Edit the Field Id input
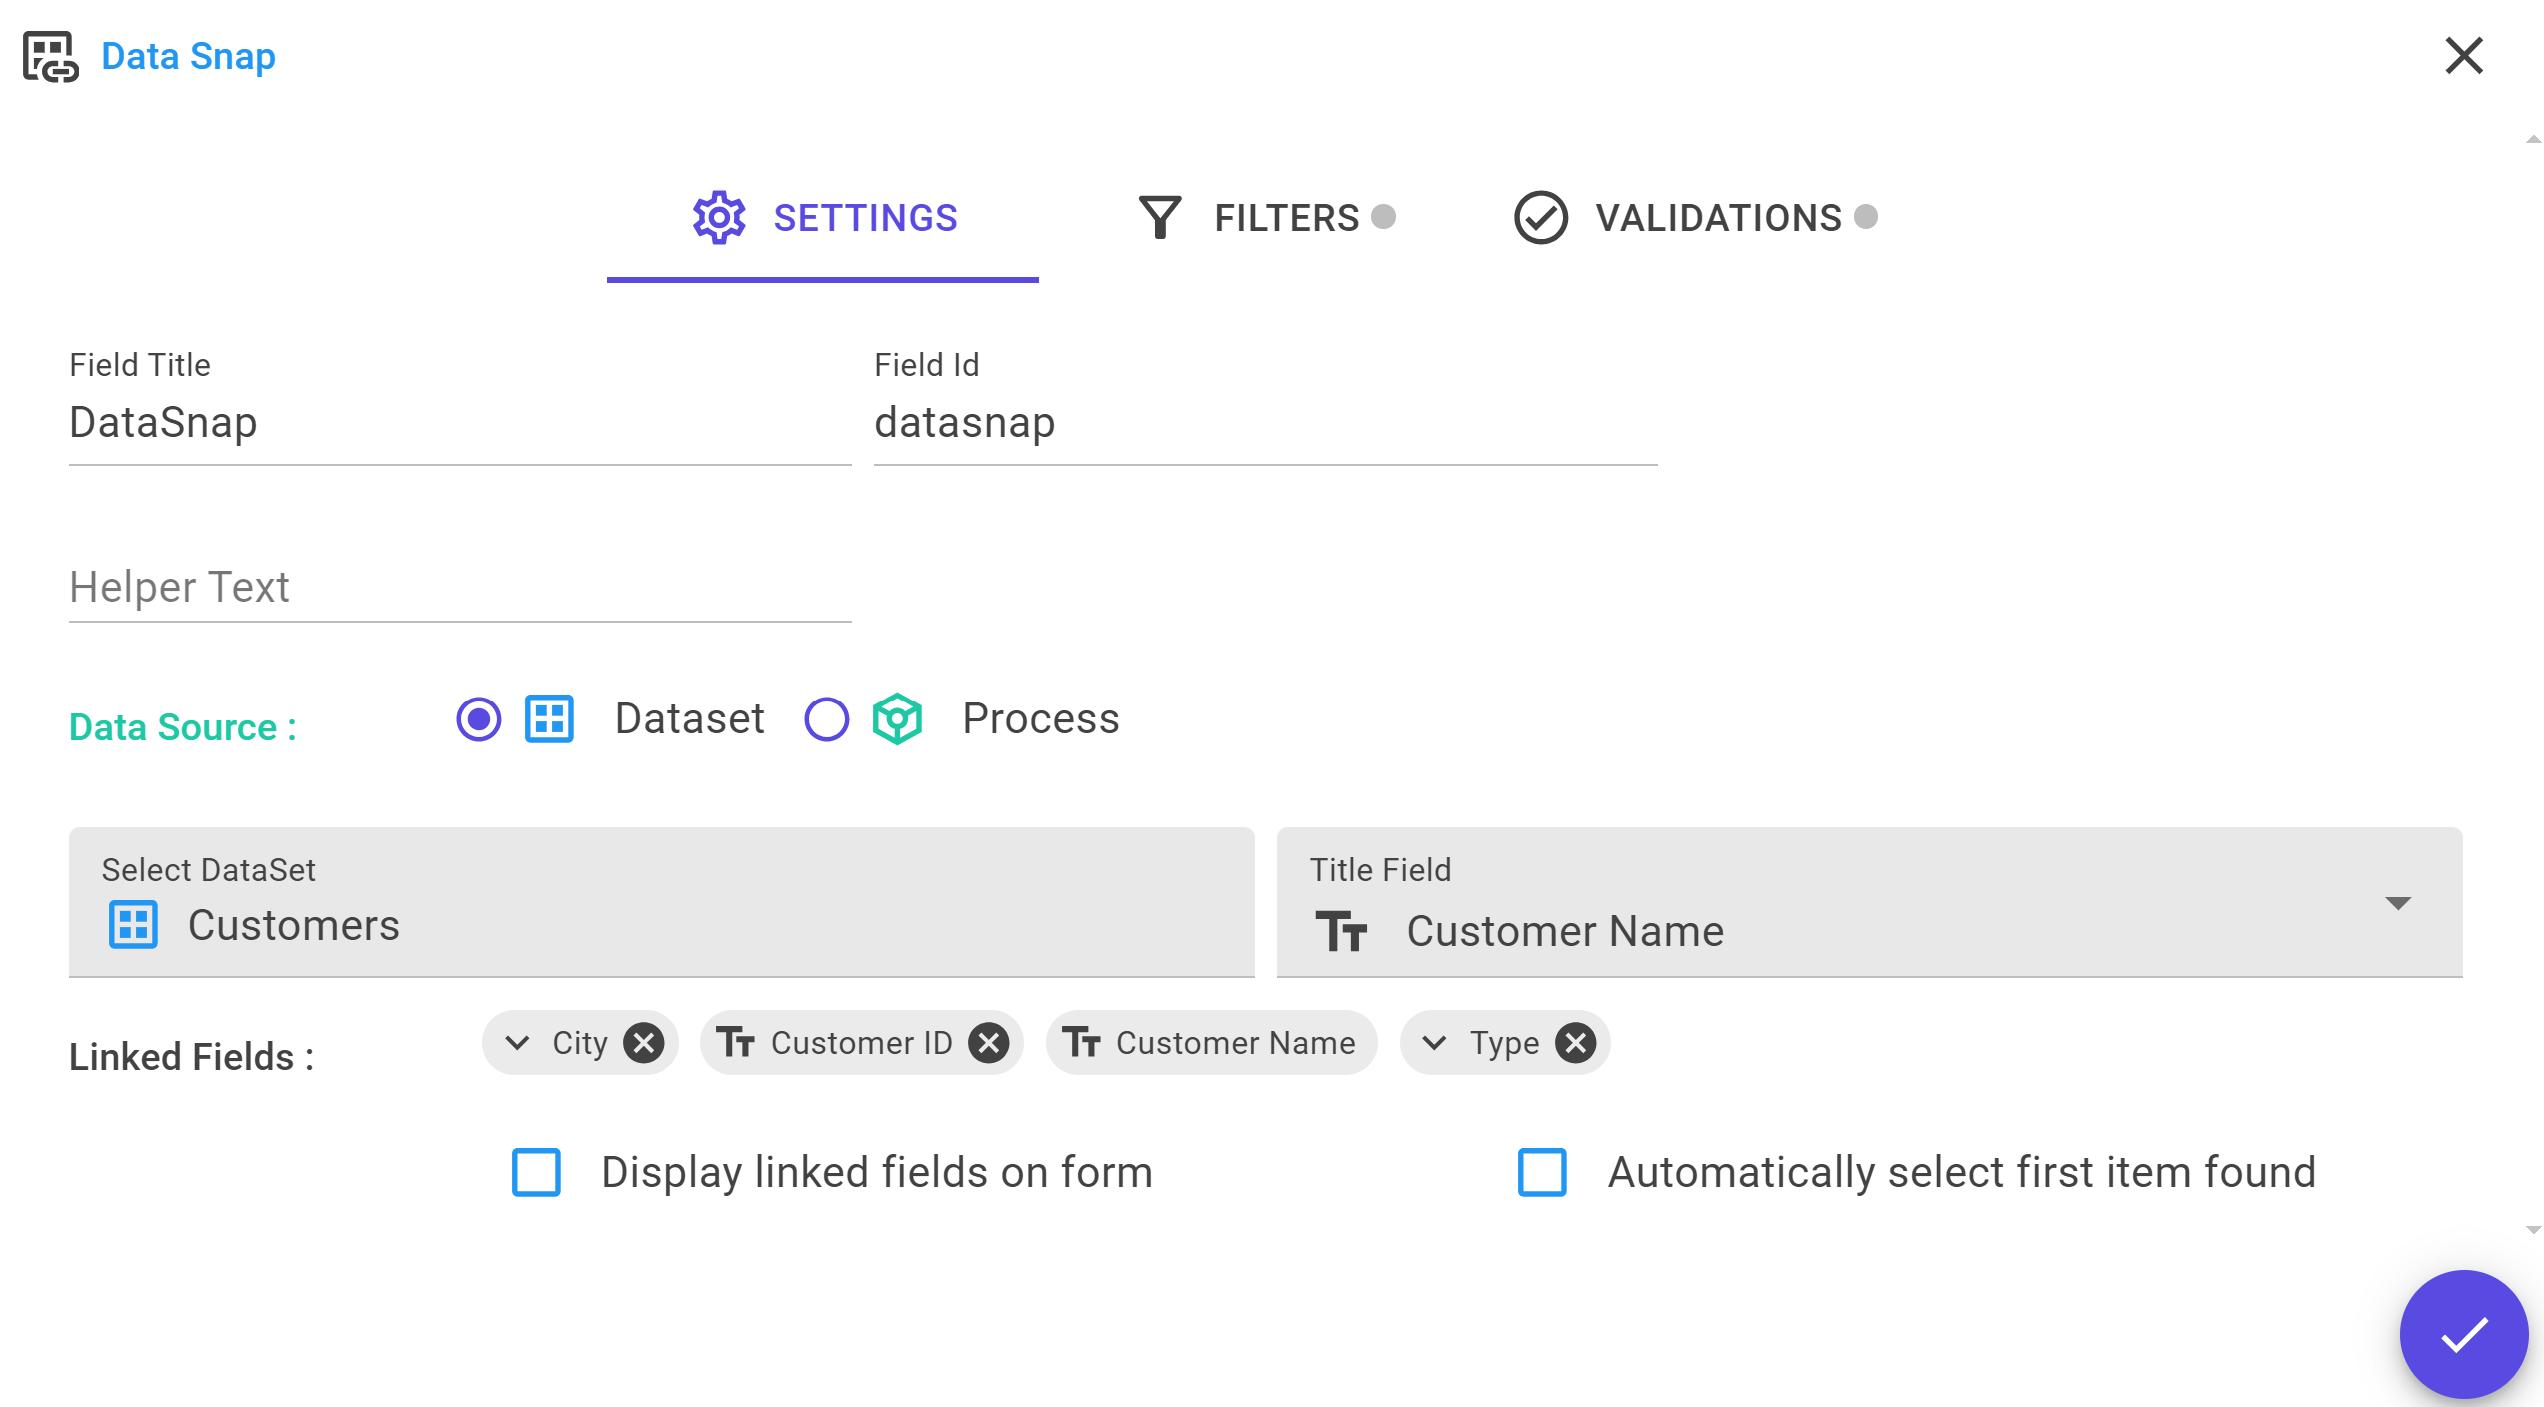2544x1407 pixels. coord(1266,423)
